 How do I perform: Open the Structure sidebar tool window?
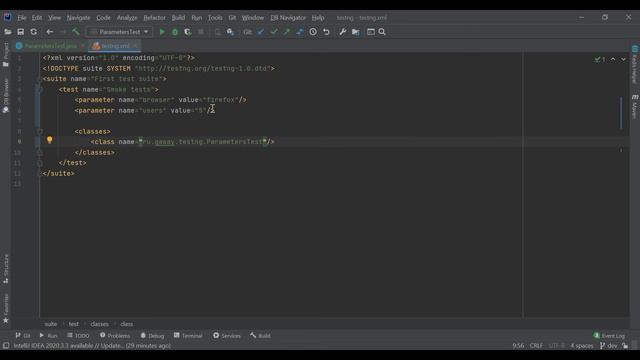6,269
